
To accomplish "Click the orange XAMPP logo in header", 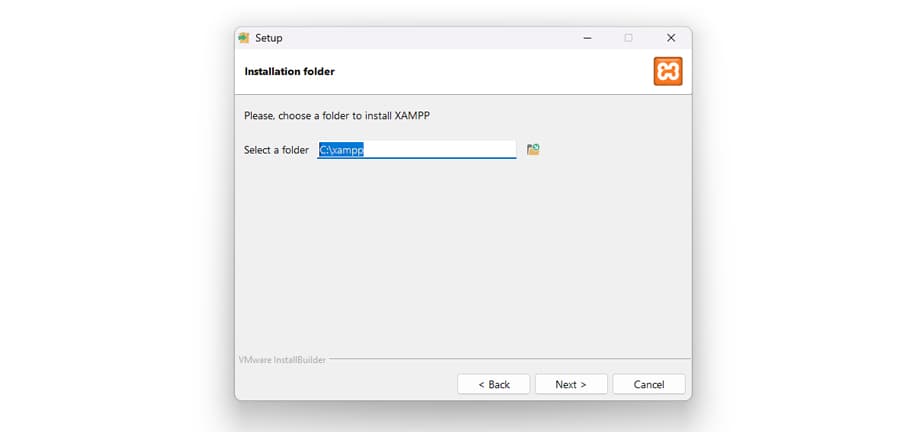I will (668, 72).
